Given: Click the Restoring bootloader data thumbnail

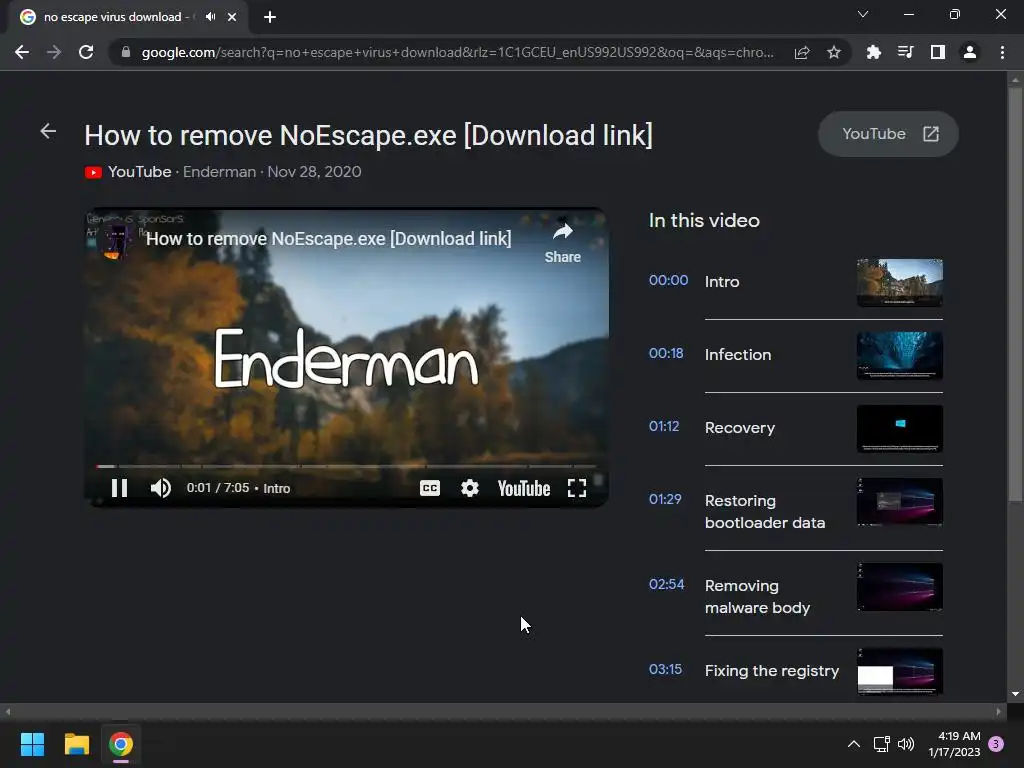Looking at the screenshot, I should coord(899,502).
